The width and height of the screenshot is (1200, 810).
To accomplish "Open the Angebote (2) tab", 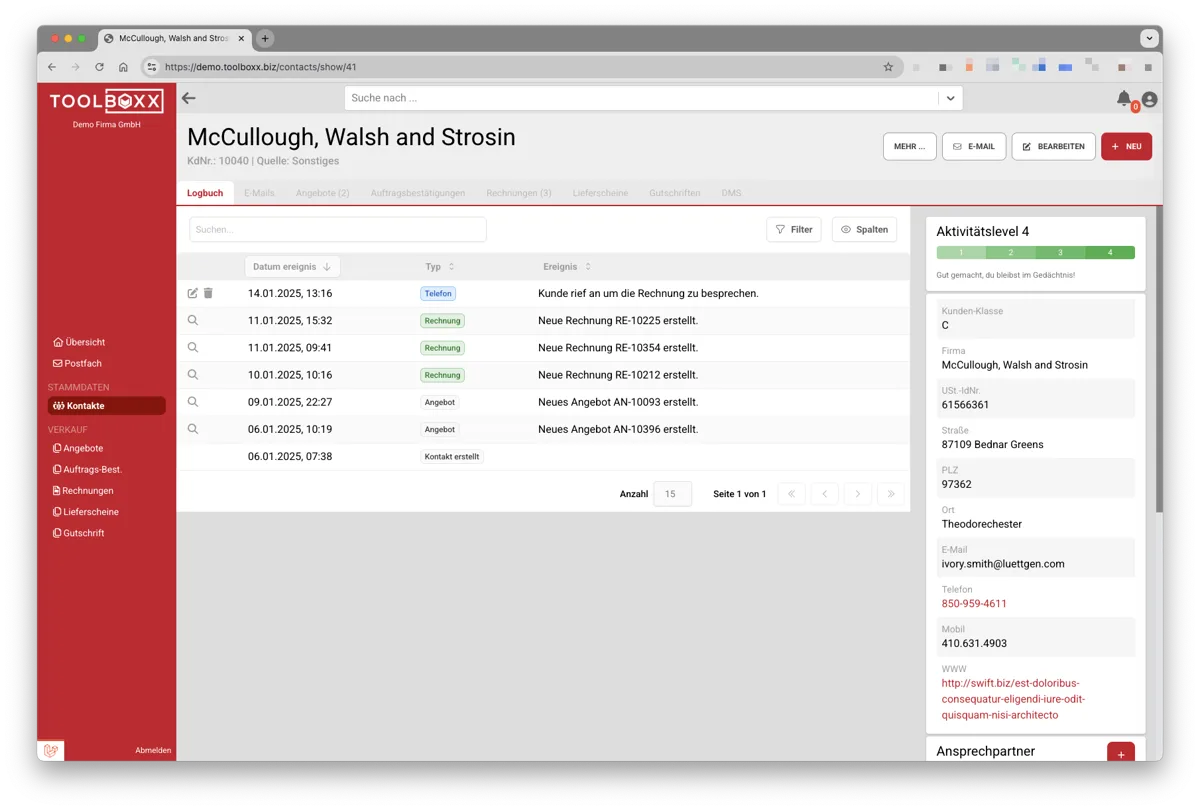I will click(323, 193).
